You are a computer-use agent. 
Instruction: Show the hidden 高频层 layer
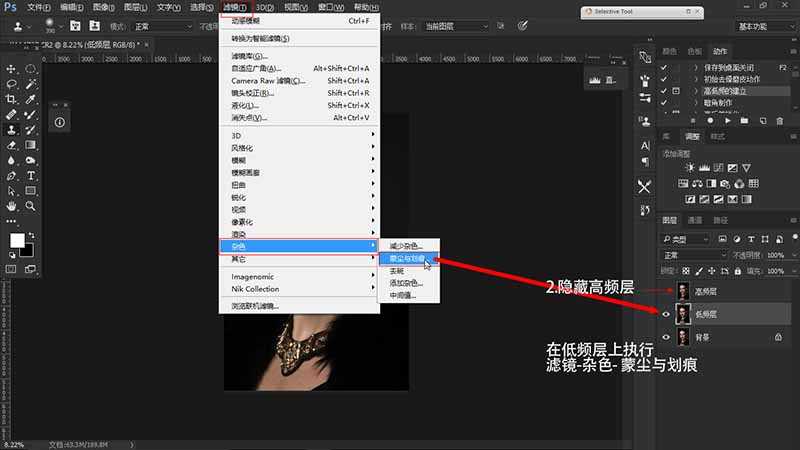[667, 289]
